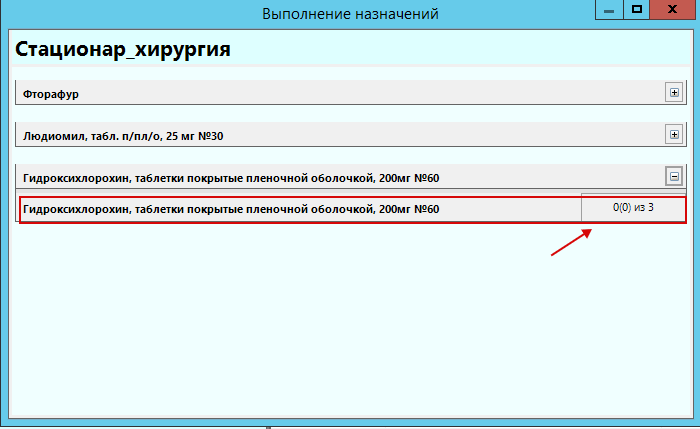The image size is (700, 429).
Task: Maximize the Выполнение назначений window
Action: [x=637, y=9]
